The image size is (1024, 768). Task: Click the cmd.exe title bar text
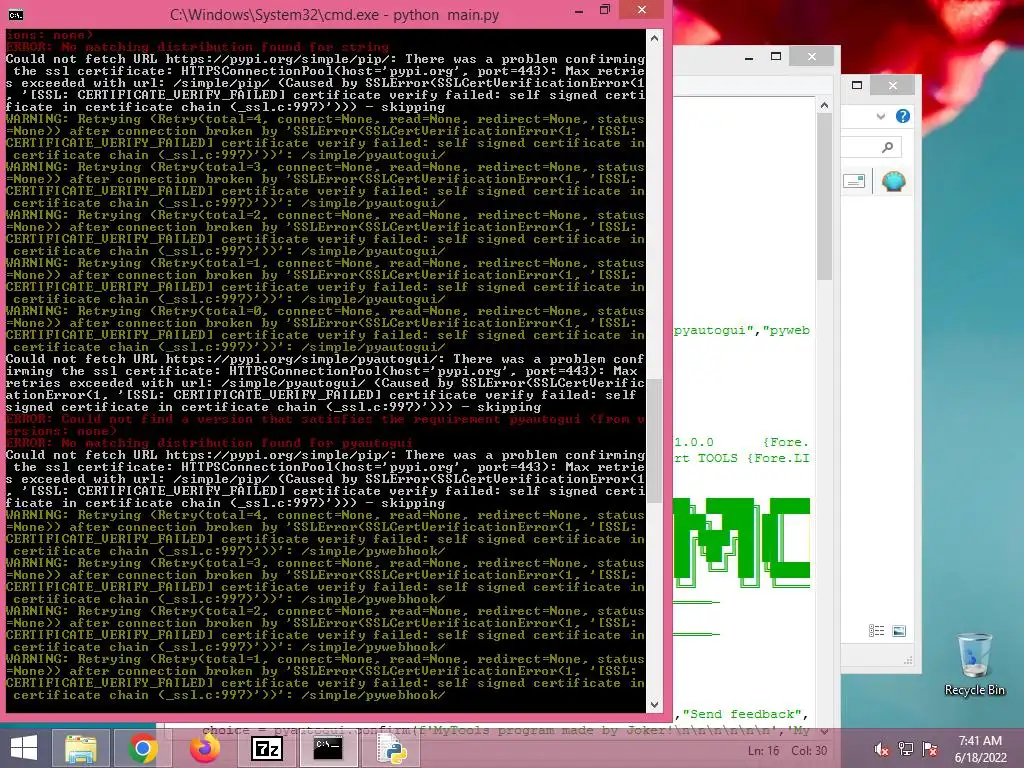[x=334, y=14]
